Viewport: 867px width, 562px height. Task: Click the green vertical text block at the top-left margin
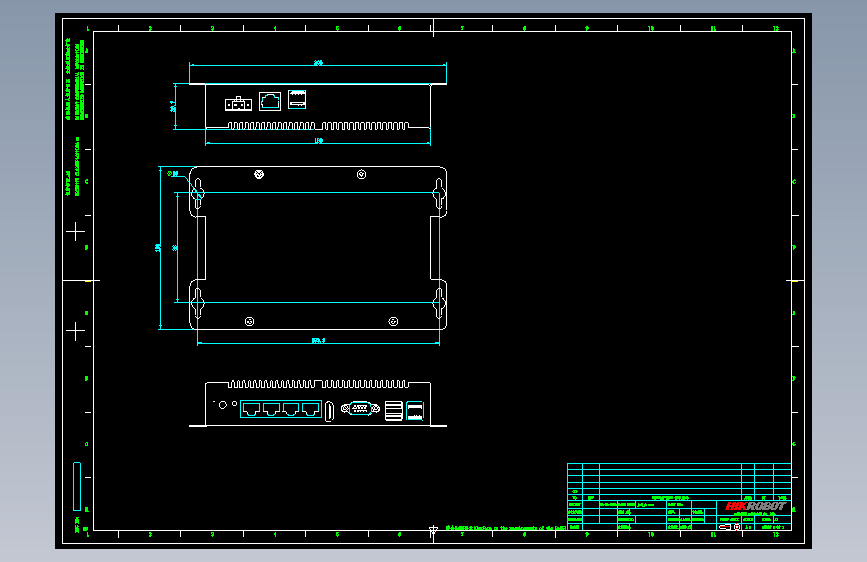coord(75,79)
